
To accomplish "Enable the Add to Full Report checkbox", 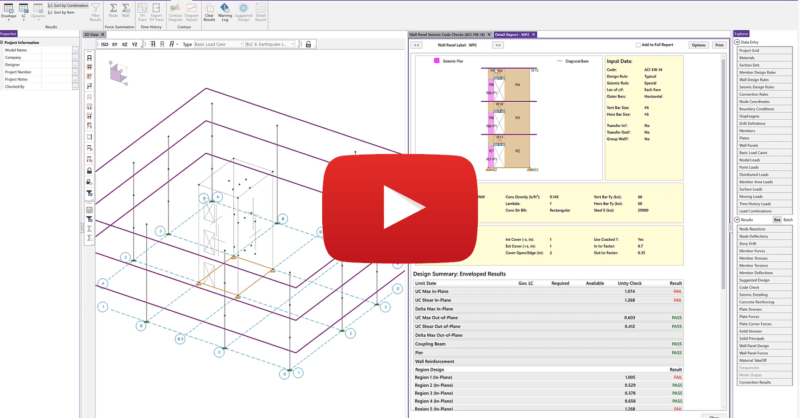I will (x=636, y=45).
